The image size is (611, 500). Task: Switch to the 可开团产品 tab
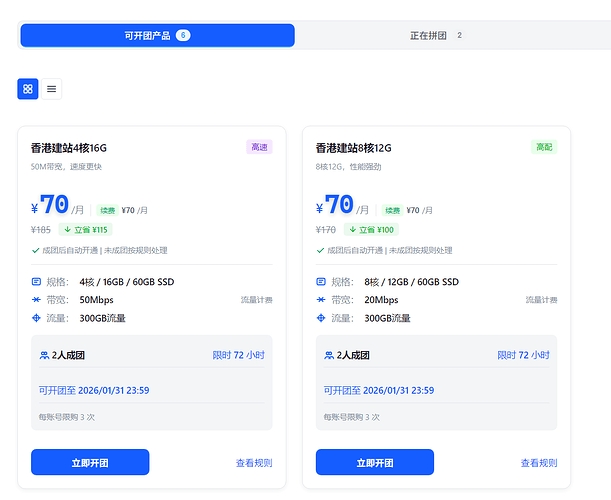click(157, 35)
